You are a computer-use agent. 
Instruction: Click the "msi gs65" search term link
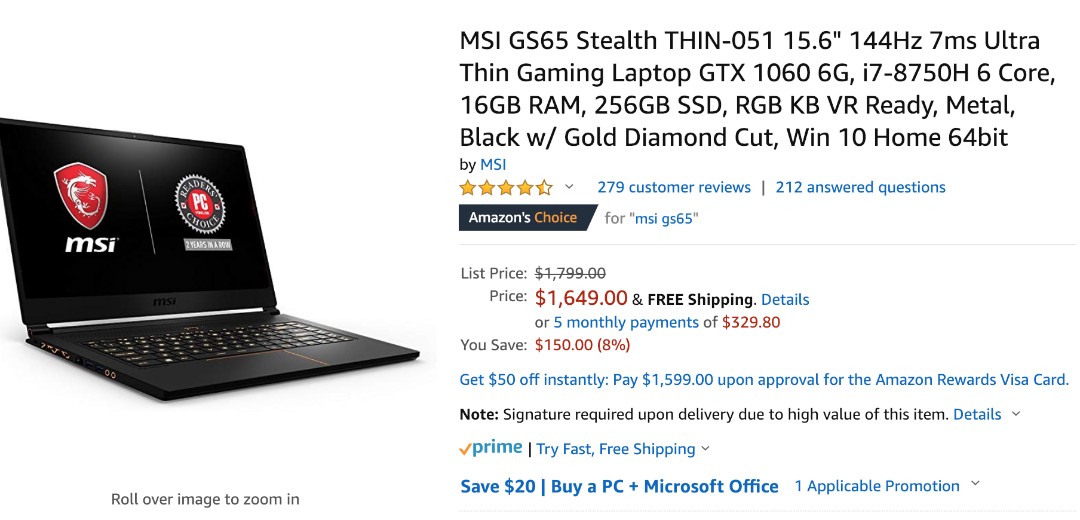pos(664,218)
